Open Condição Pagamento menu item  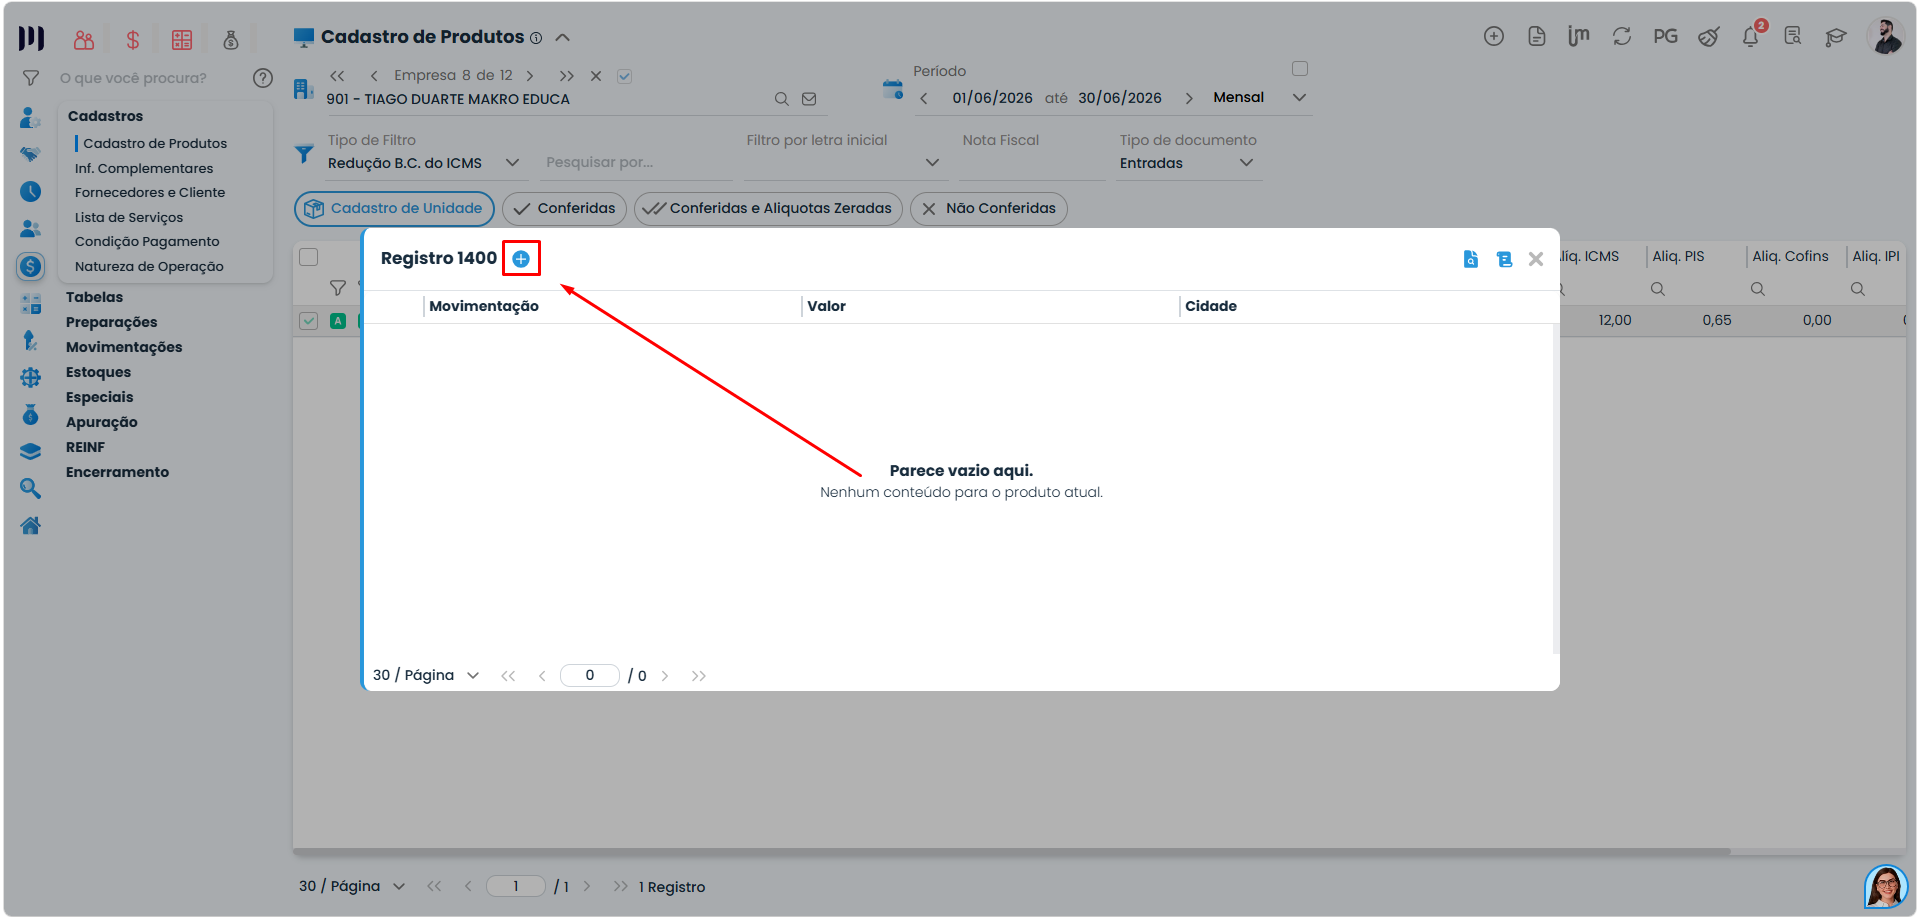click(147, 242)
